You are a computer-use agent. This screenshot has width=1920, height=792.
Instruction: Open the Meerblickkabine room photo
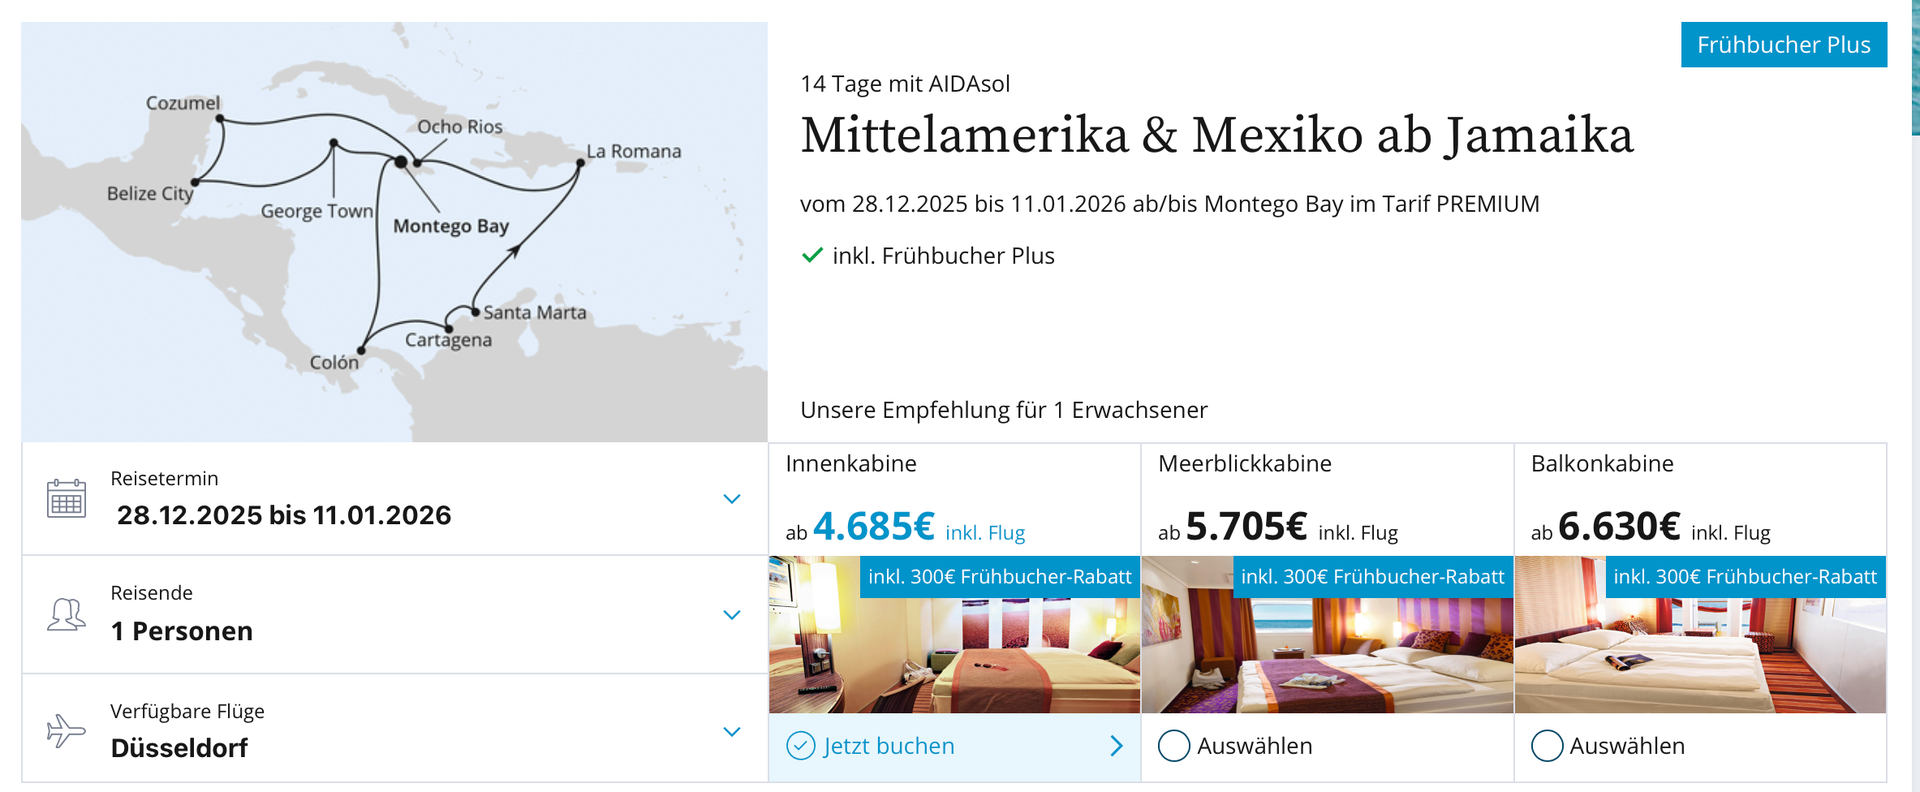[x=1327, y=655]
